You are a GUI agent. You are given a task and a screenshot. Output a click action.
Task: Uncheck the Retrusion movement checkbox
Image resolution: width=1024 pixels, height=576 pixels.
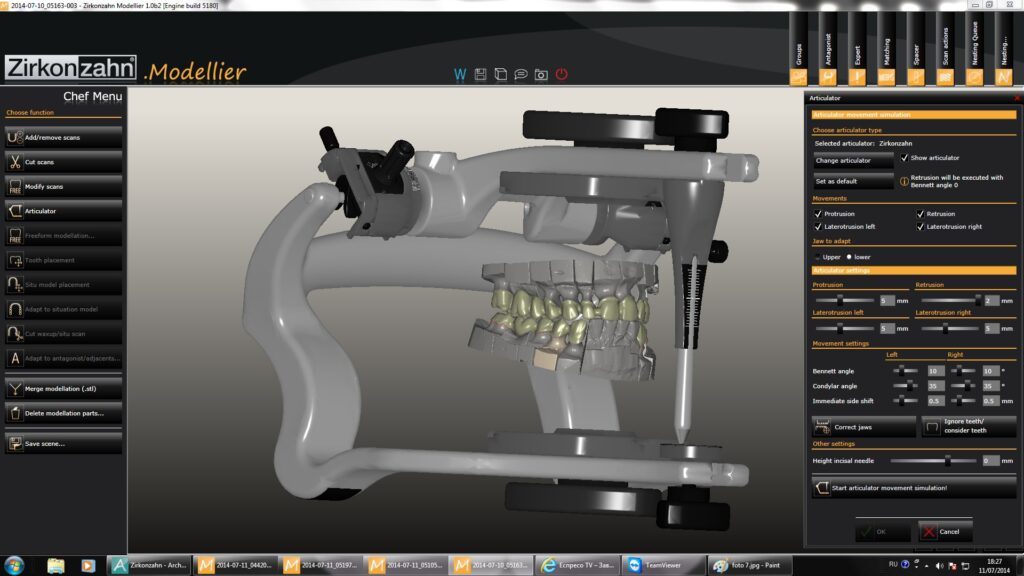click(920, 214)
